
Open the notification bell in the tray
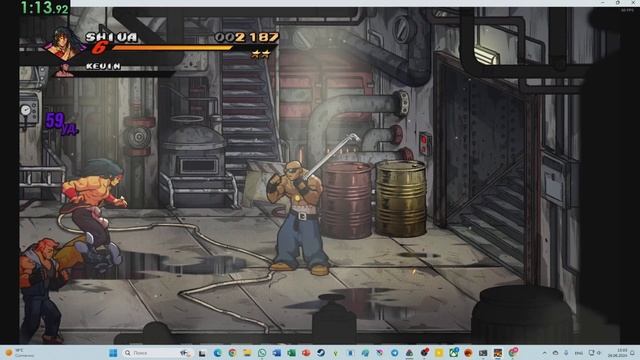[x=632, y=353]
